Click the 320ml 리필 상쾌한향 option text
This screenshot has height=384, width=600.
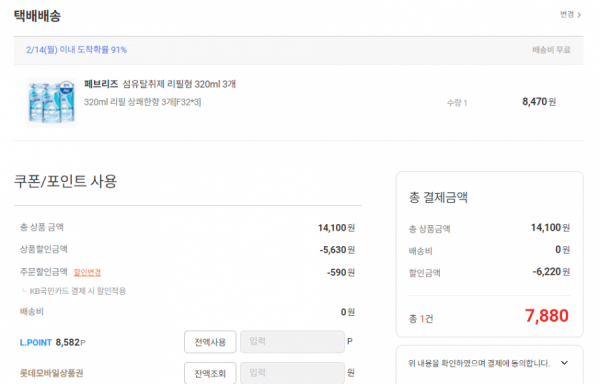(x=142, y=102)
